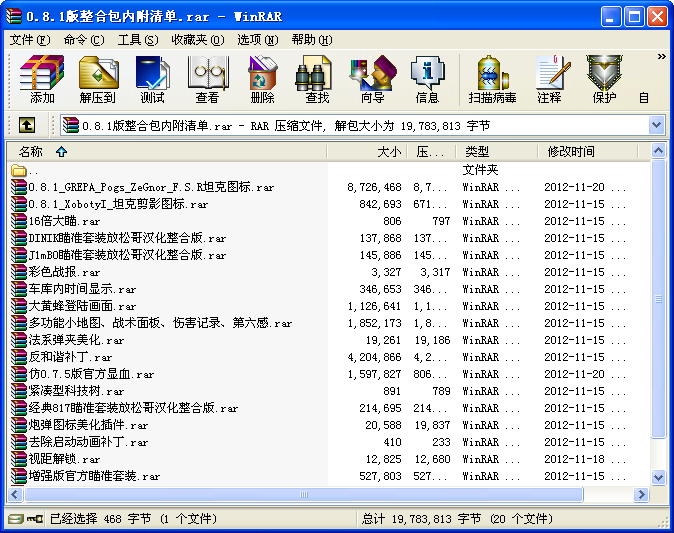Open the 工具(S) menu
674x533 pixels.
(x=138, y=40)
